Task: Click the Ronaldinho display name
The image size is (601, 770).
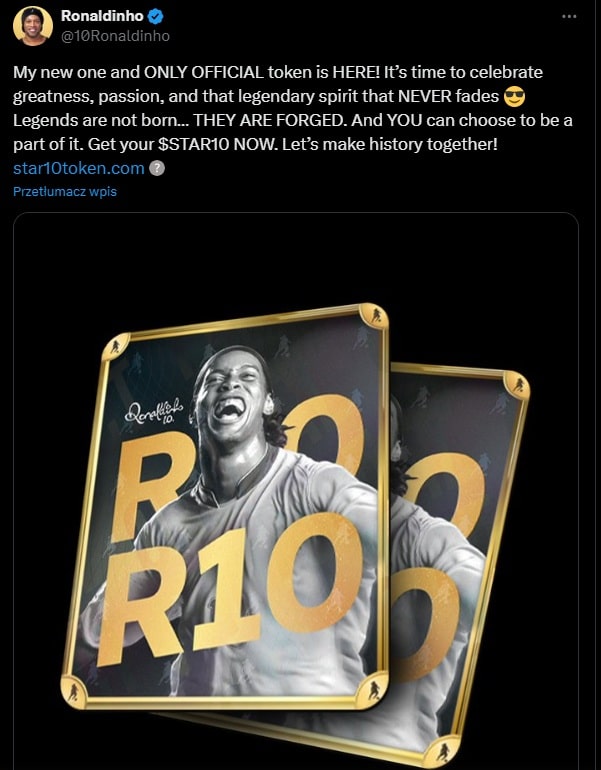Action: click(102, 16)
